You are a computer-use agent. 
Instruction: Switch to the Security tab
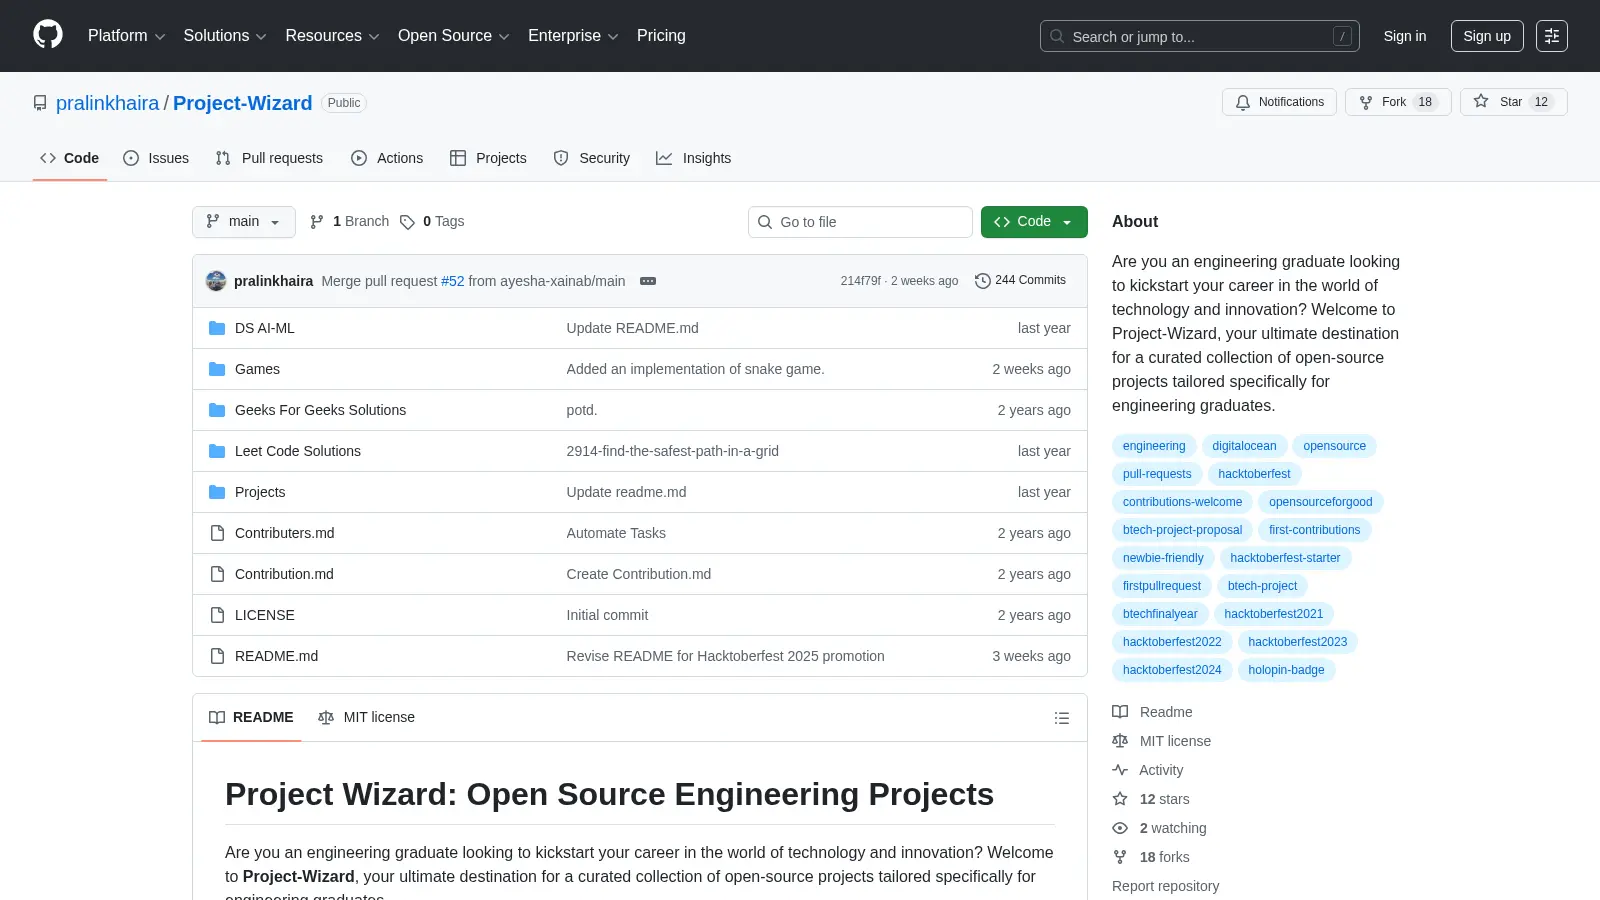(592, 158)
